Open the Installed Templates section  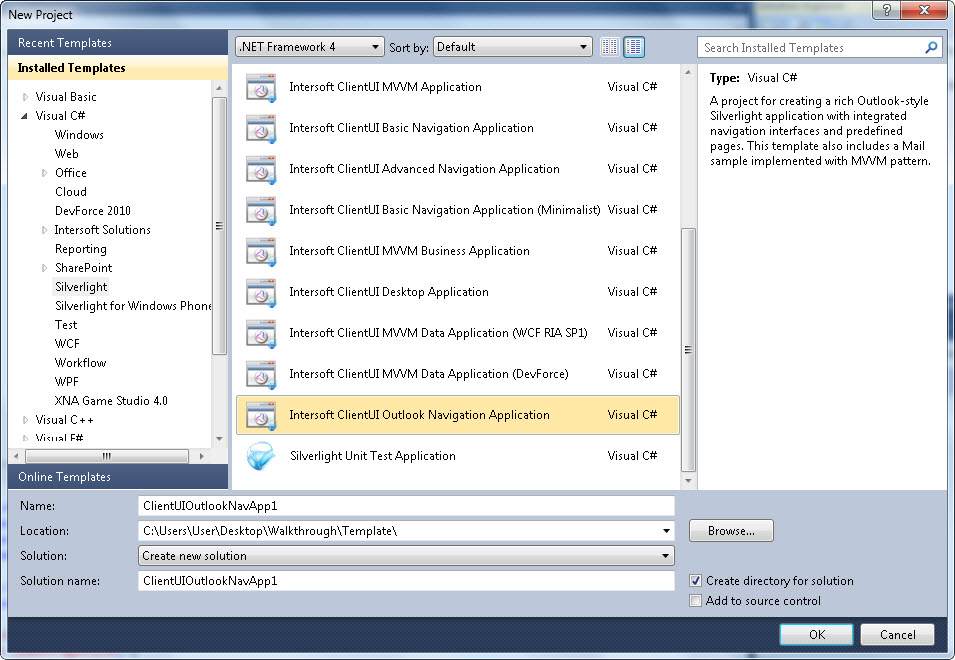[x=118, y=68]
